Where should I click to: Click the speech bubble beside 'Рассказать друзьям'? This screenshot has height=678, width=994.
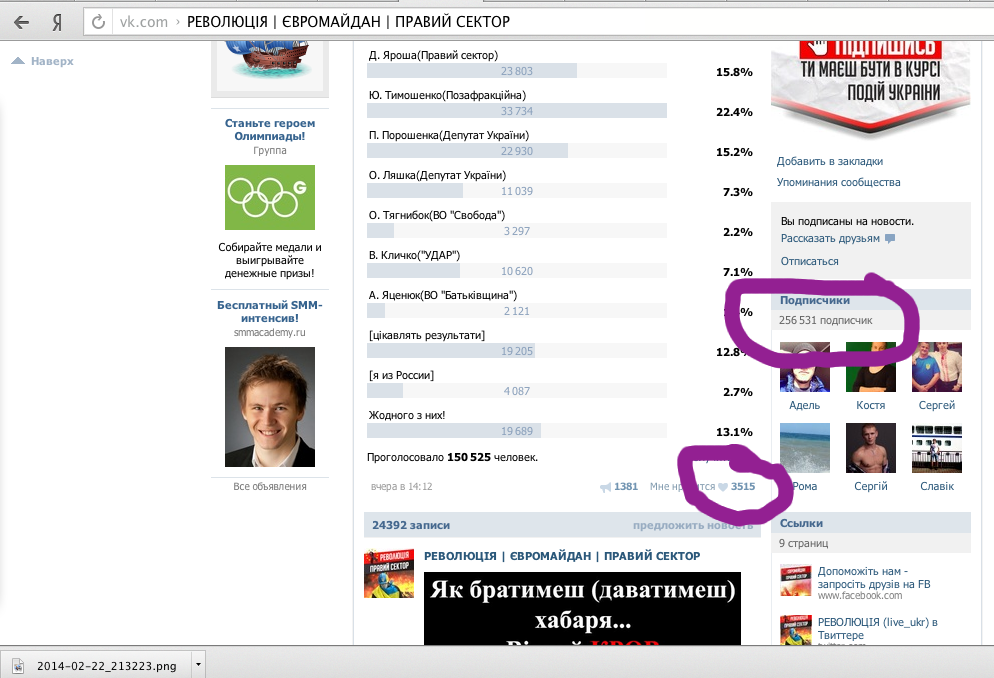pos(890,239)
